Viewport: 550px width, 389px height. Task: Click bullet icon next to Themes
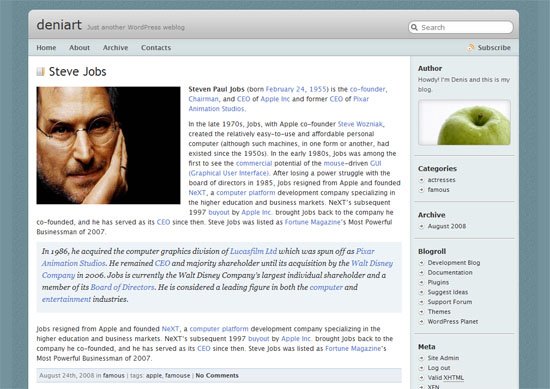tap(422, 312)
